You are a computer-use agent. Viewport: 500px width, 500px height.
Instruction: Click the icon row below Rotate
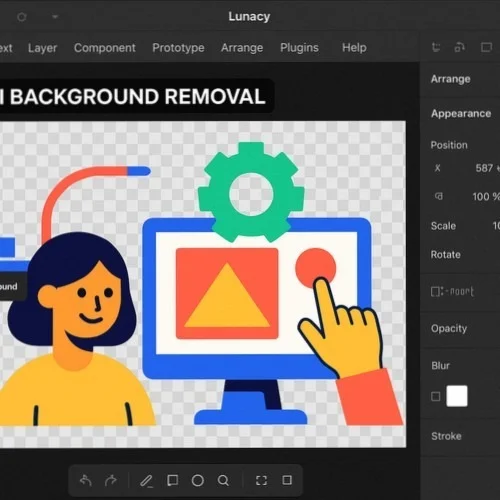click(x=452, y=292)
